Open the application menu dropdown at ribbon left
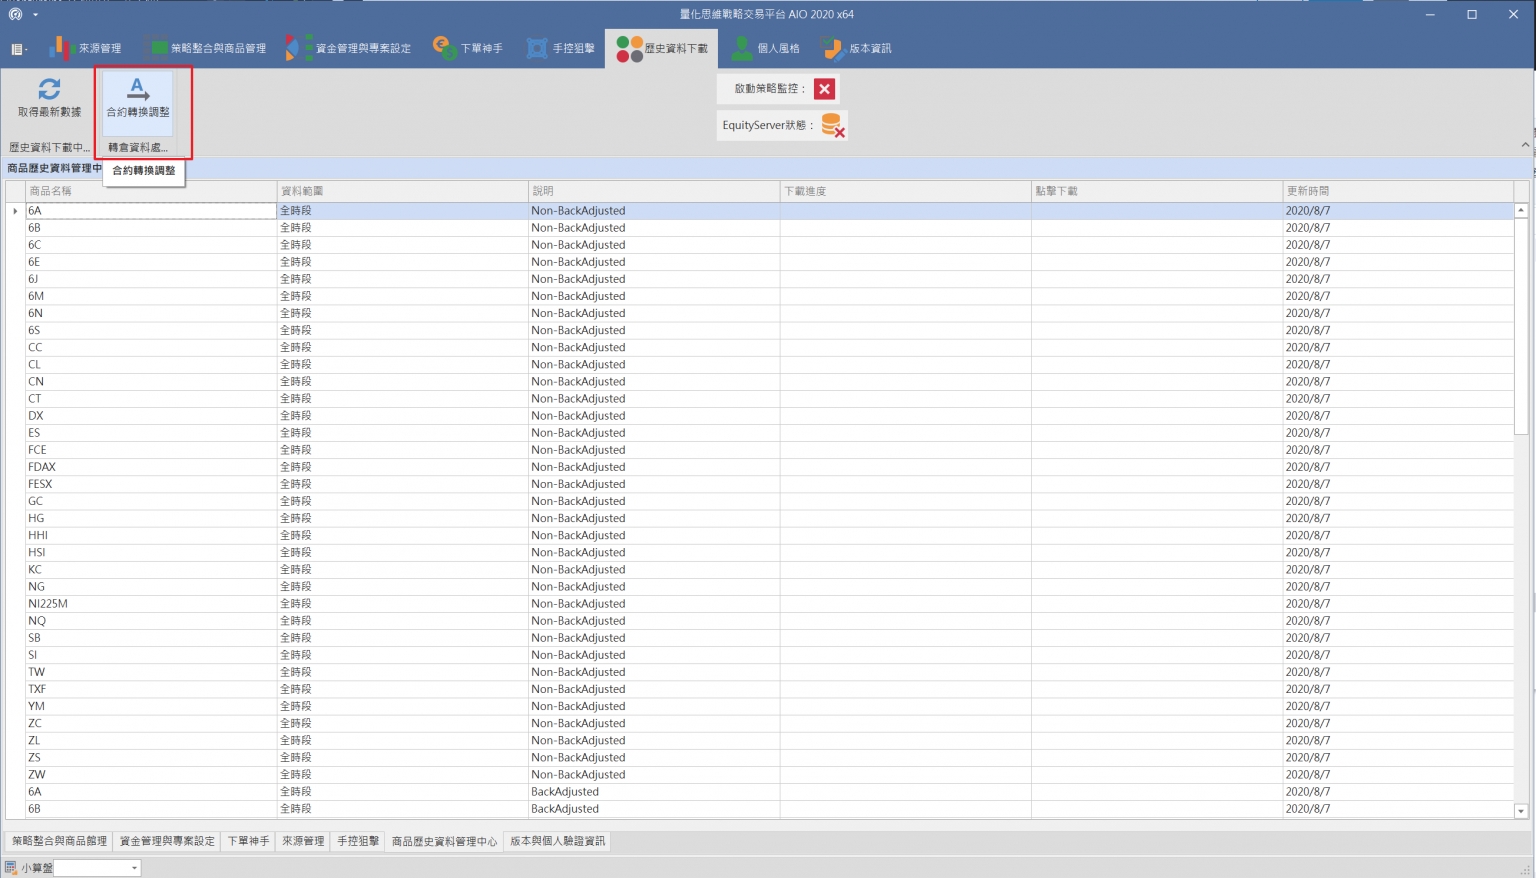 click(19, 49)
